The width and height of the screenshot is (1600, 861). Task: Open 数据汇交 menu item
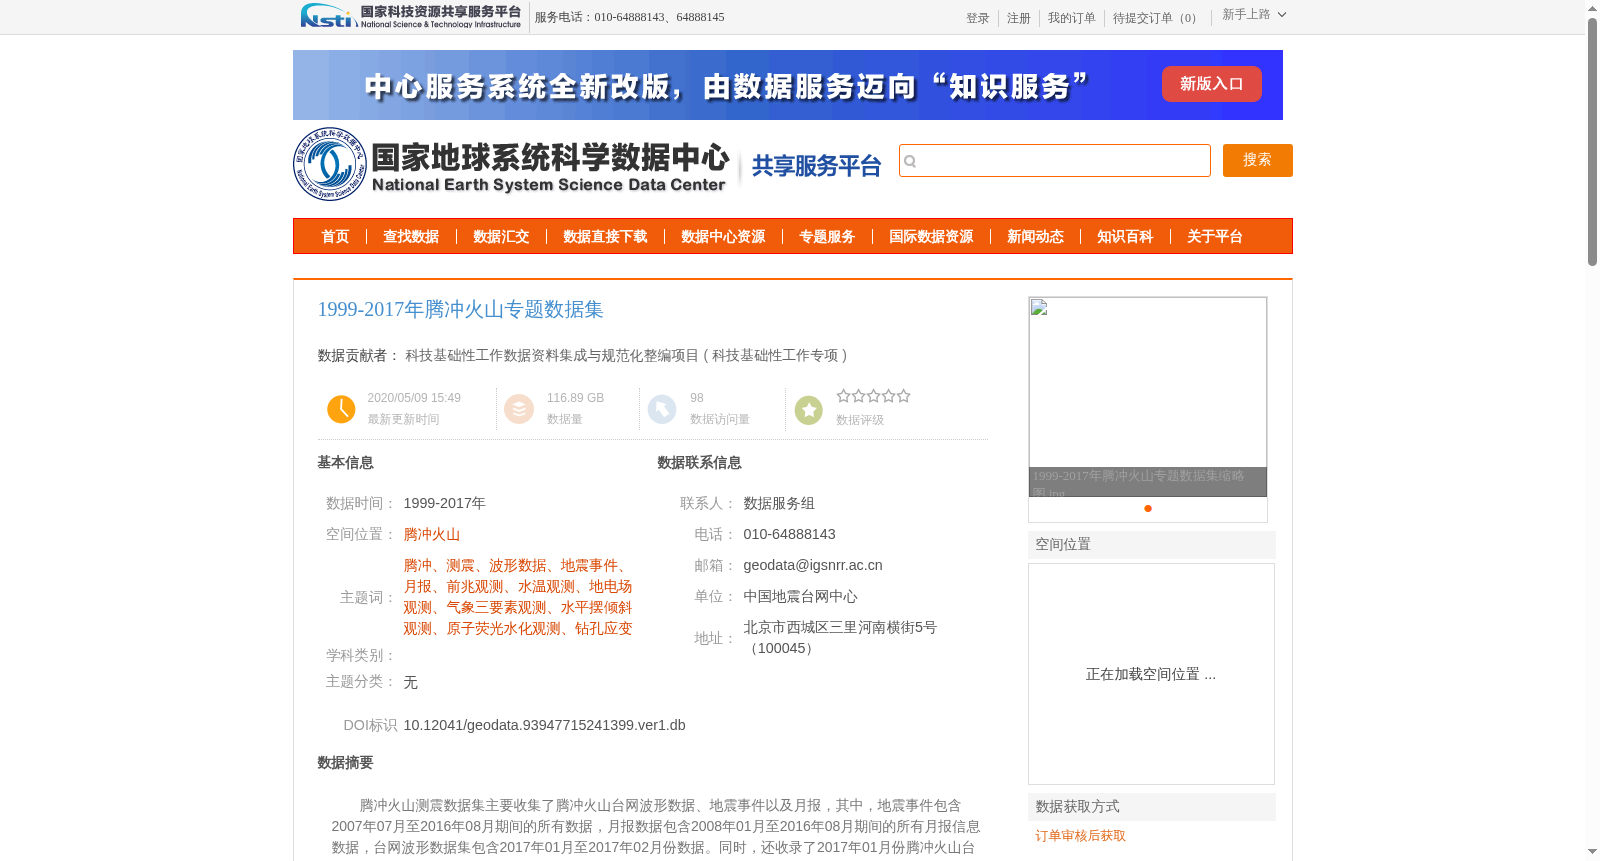pos(501,236)
